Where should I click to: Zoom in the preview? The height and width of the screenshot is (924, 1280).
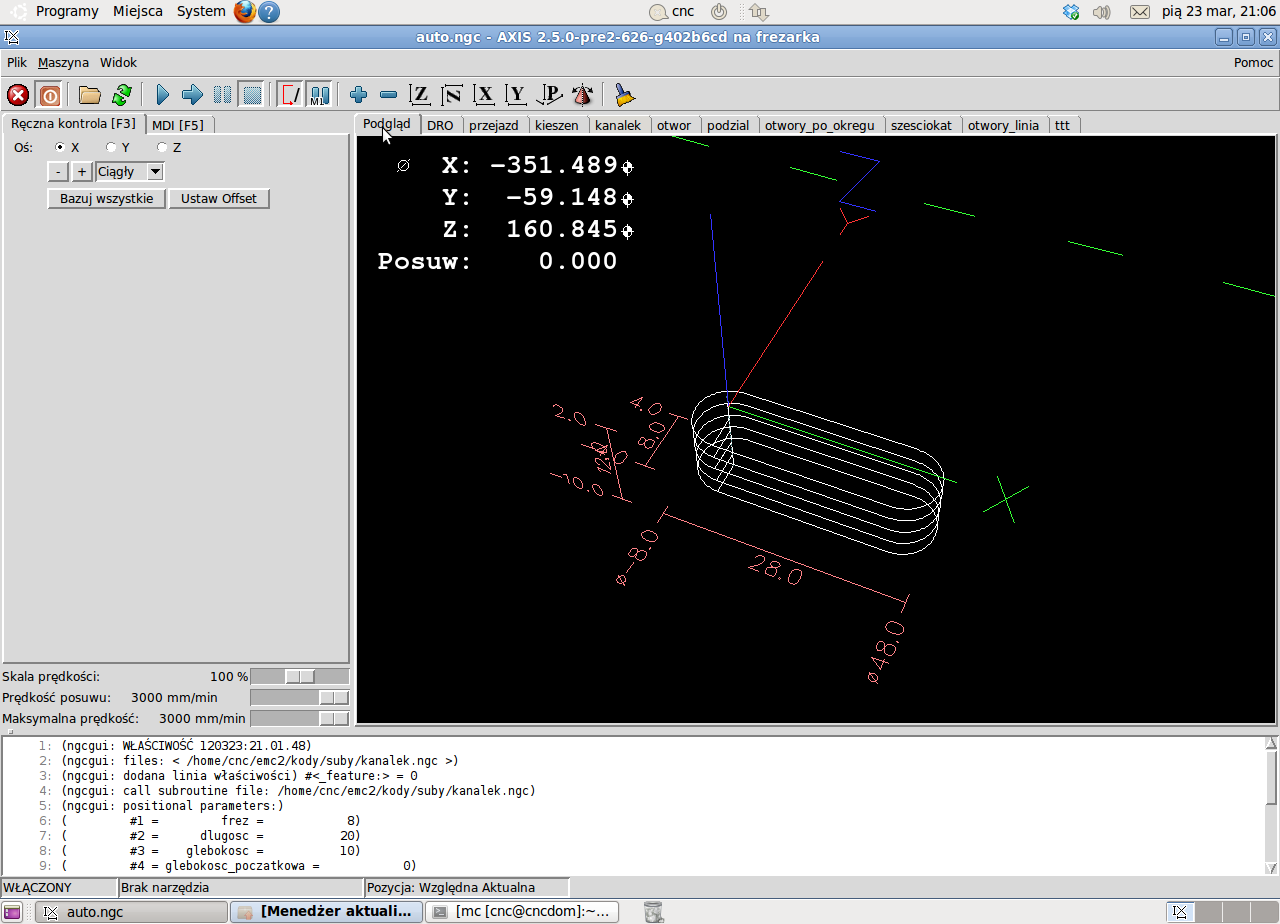point(358,95)
